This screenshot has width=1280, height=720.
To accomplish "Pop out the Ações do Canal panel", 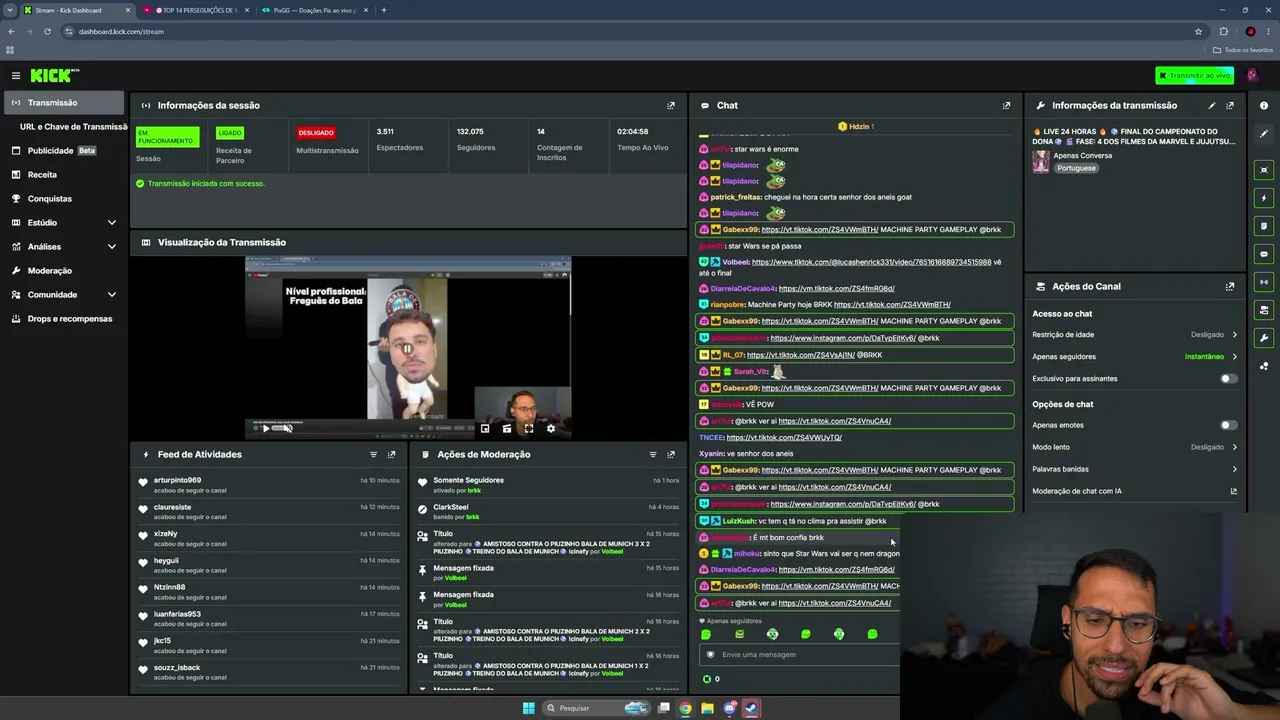I will tap(1230, 286).
